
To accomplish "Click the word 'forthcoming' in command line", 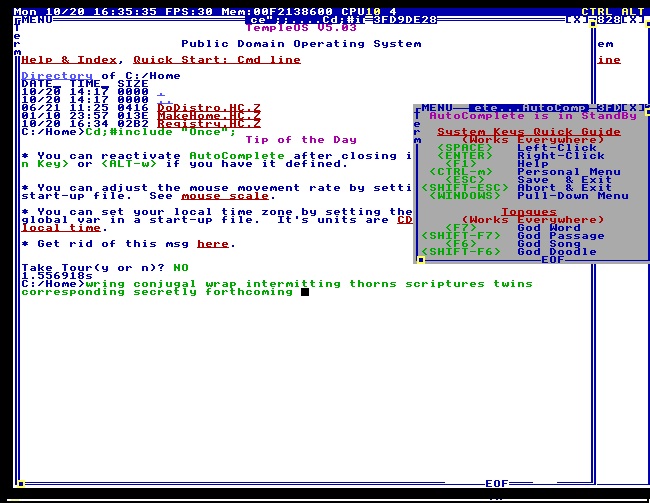I will tap(249, 292).
